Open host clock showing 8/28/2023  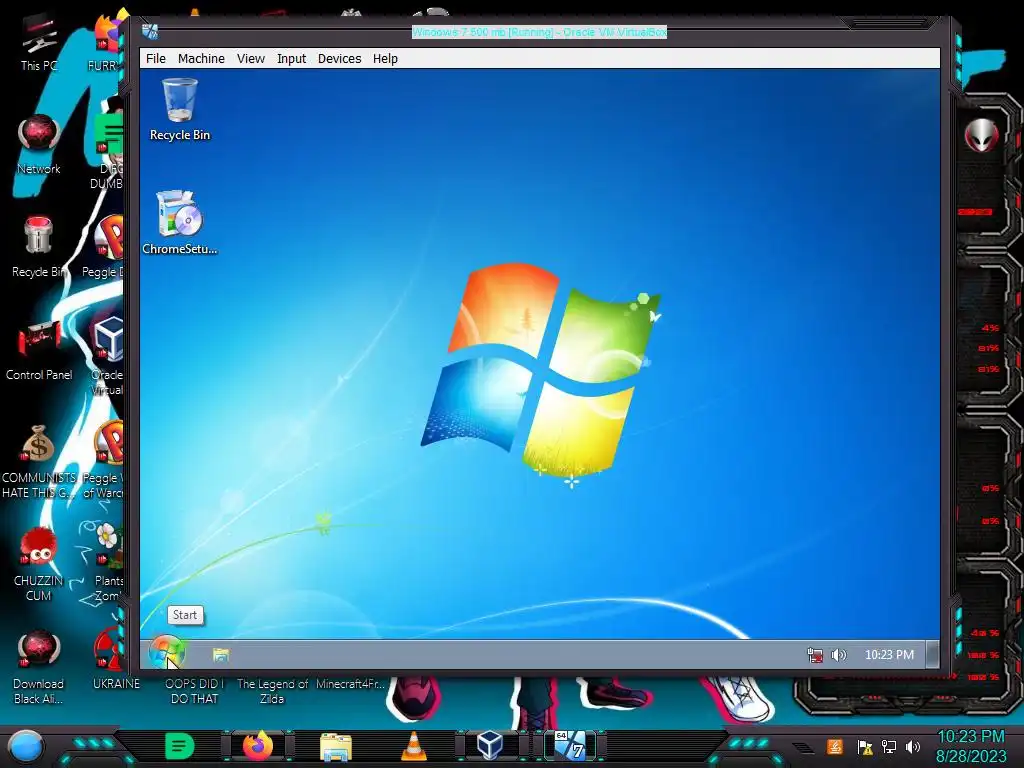coord(971,746)
